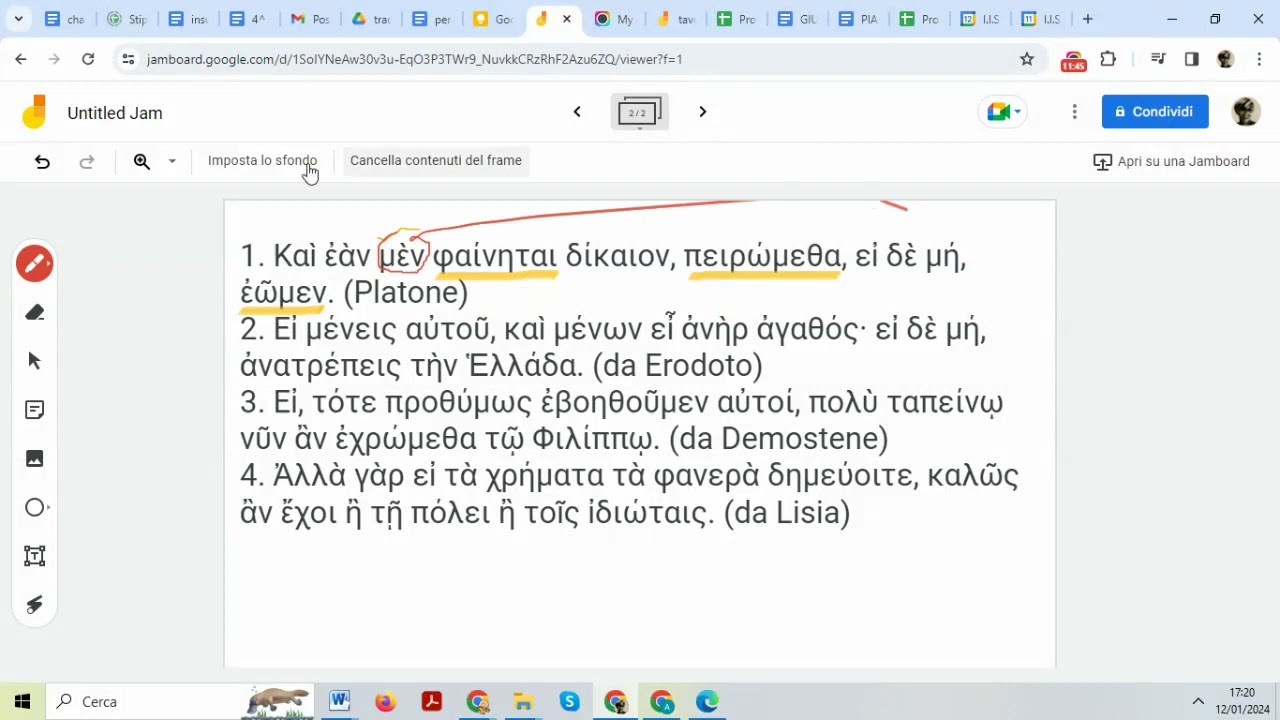Open the Chrome three-dot menu
Image resolution: width=1280 pixels, height=720 pixels.
click(x=1259, y=59)
